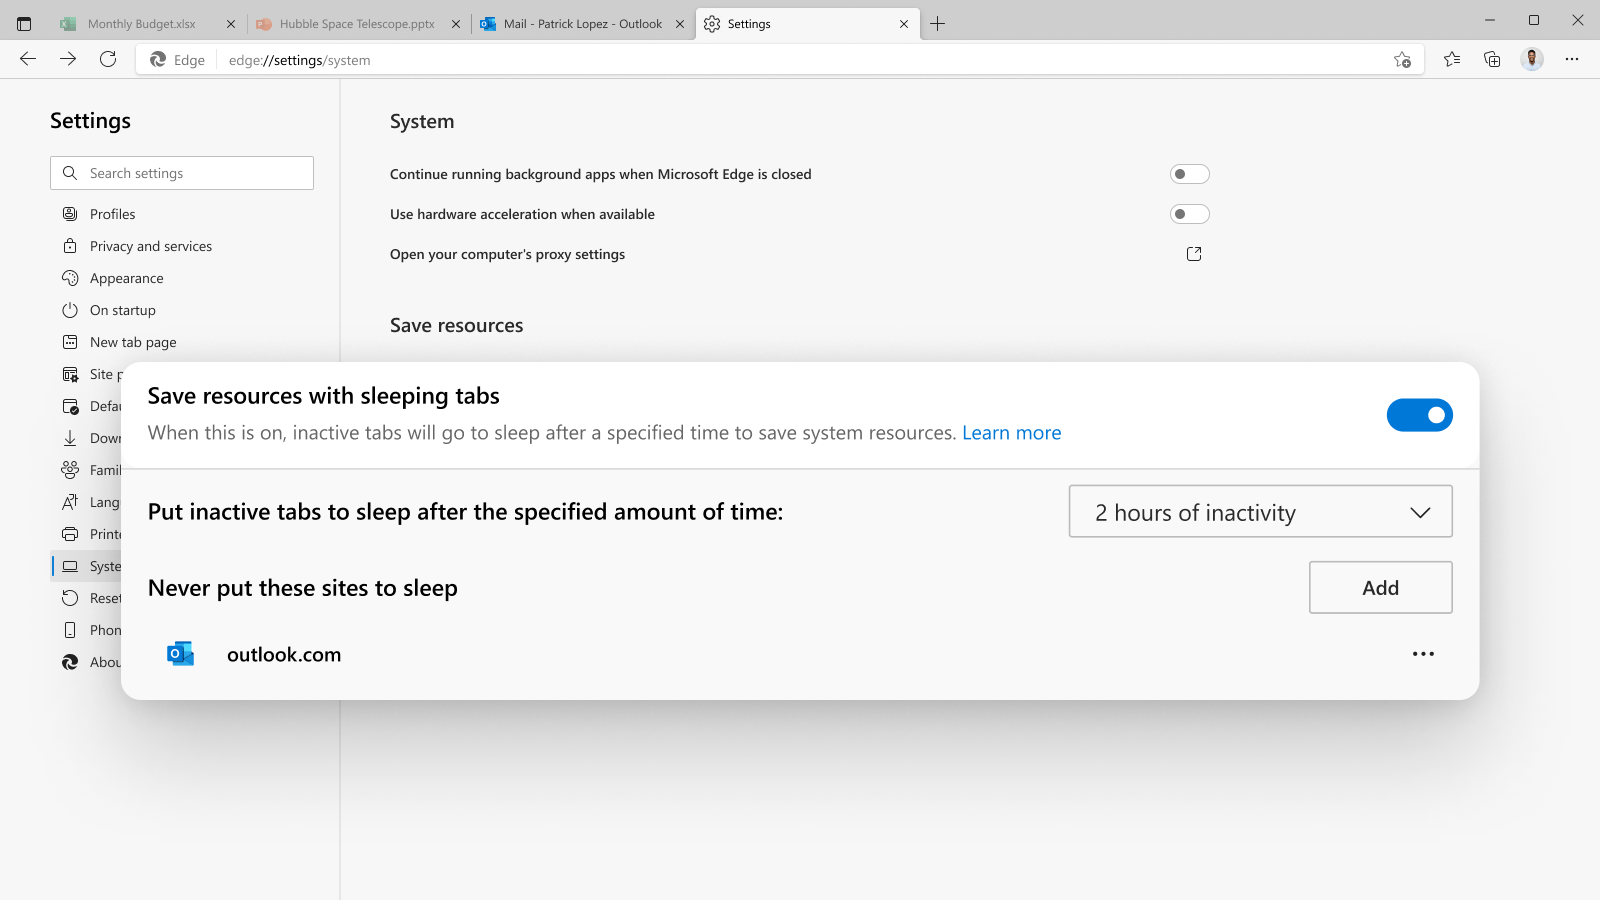Open the Favorites star list icon
Image resolution: width=1600 pixels, height=900 pixels.
coord(1452,59)
